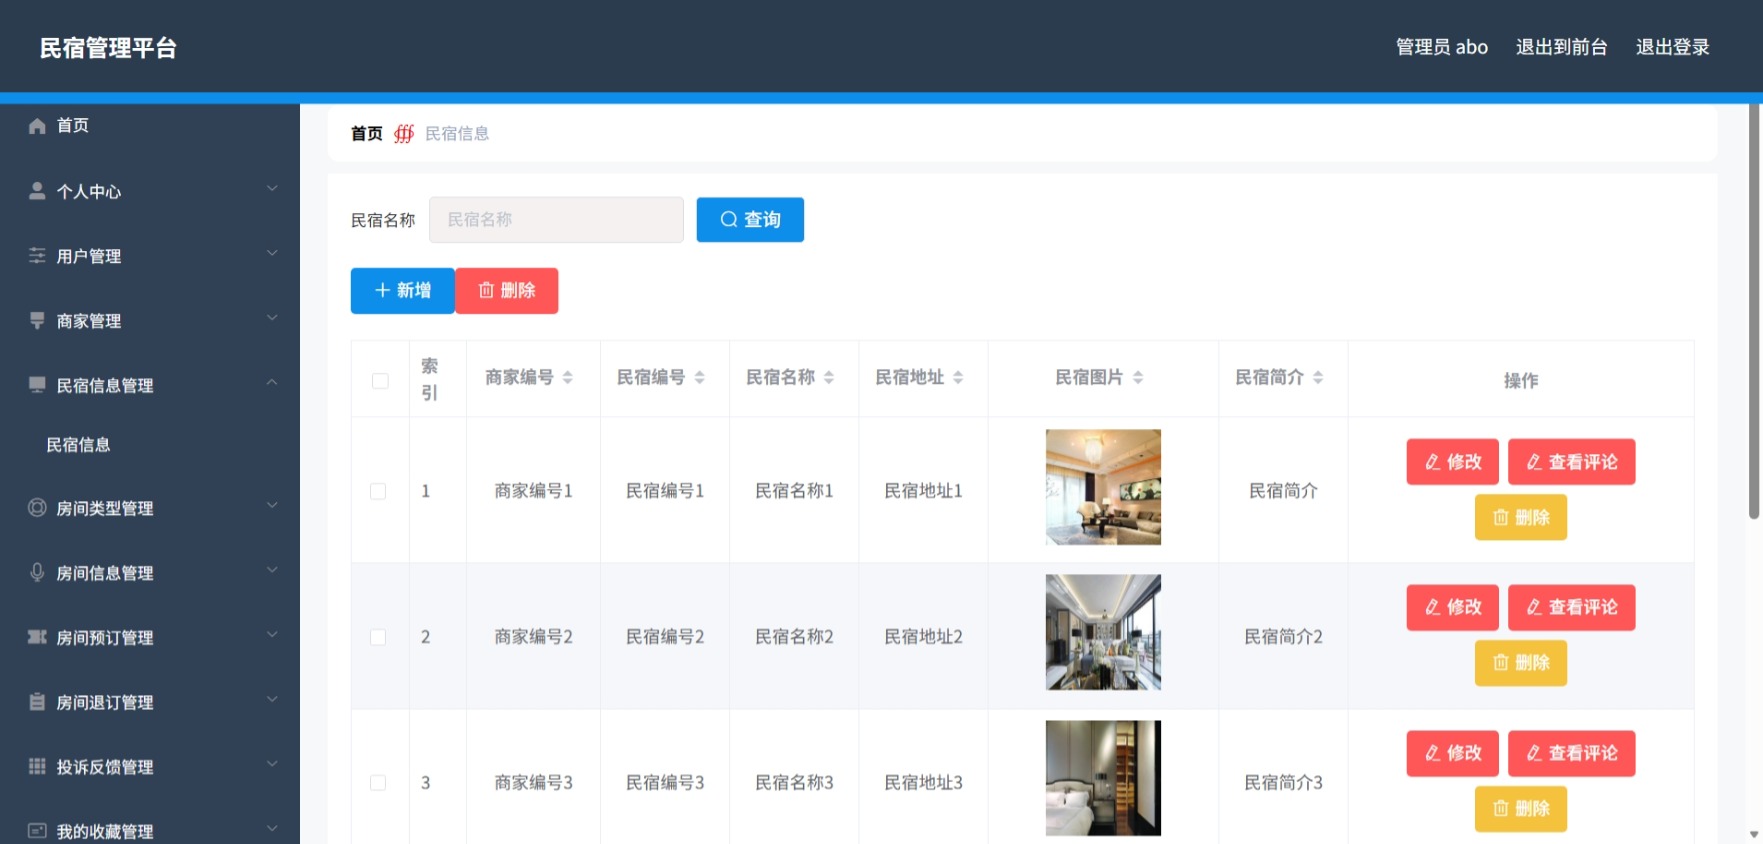Expand 投诉反馈管理 with its chevron
This screenshot has width=1763, height=844.
tap(272, 764)
